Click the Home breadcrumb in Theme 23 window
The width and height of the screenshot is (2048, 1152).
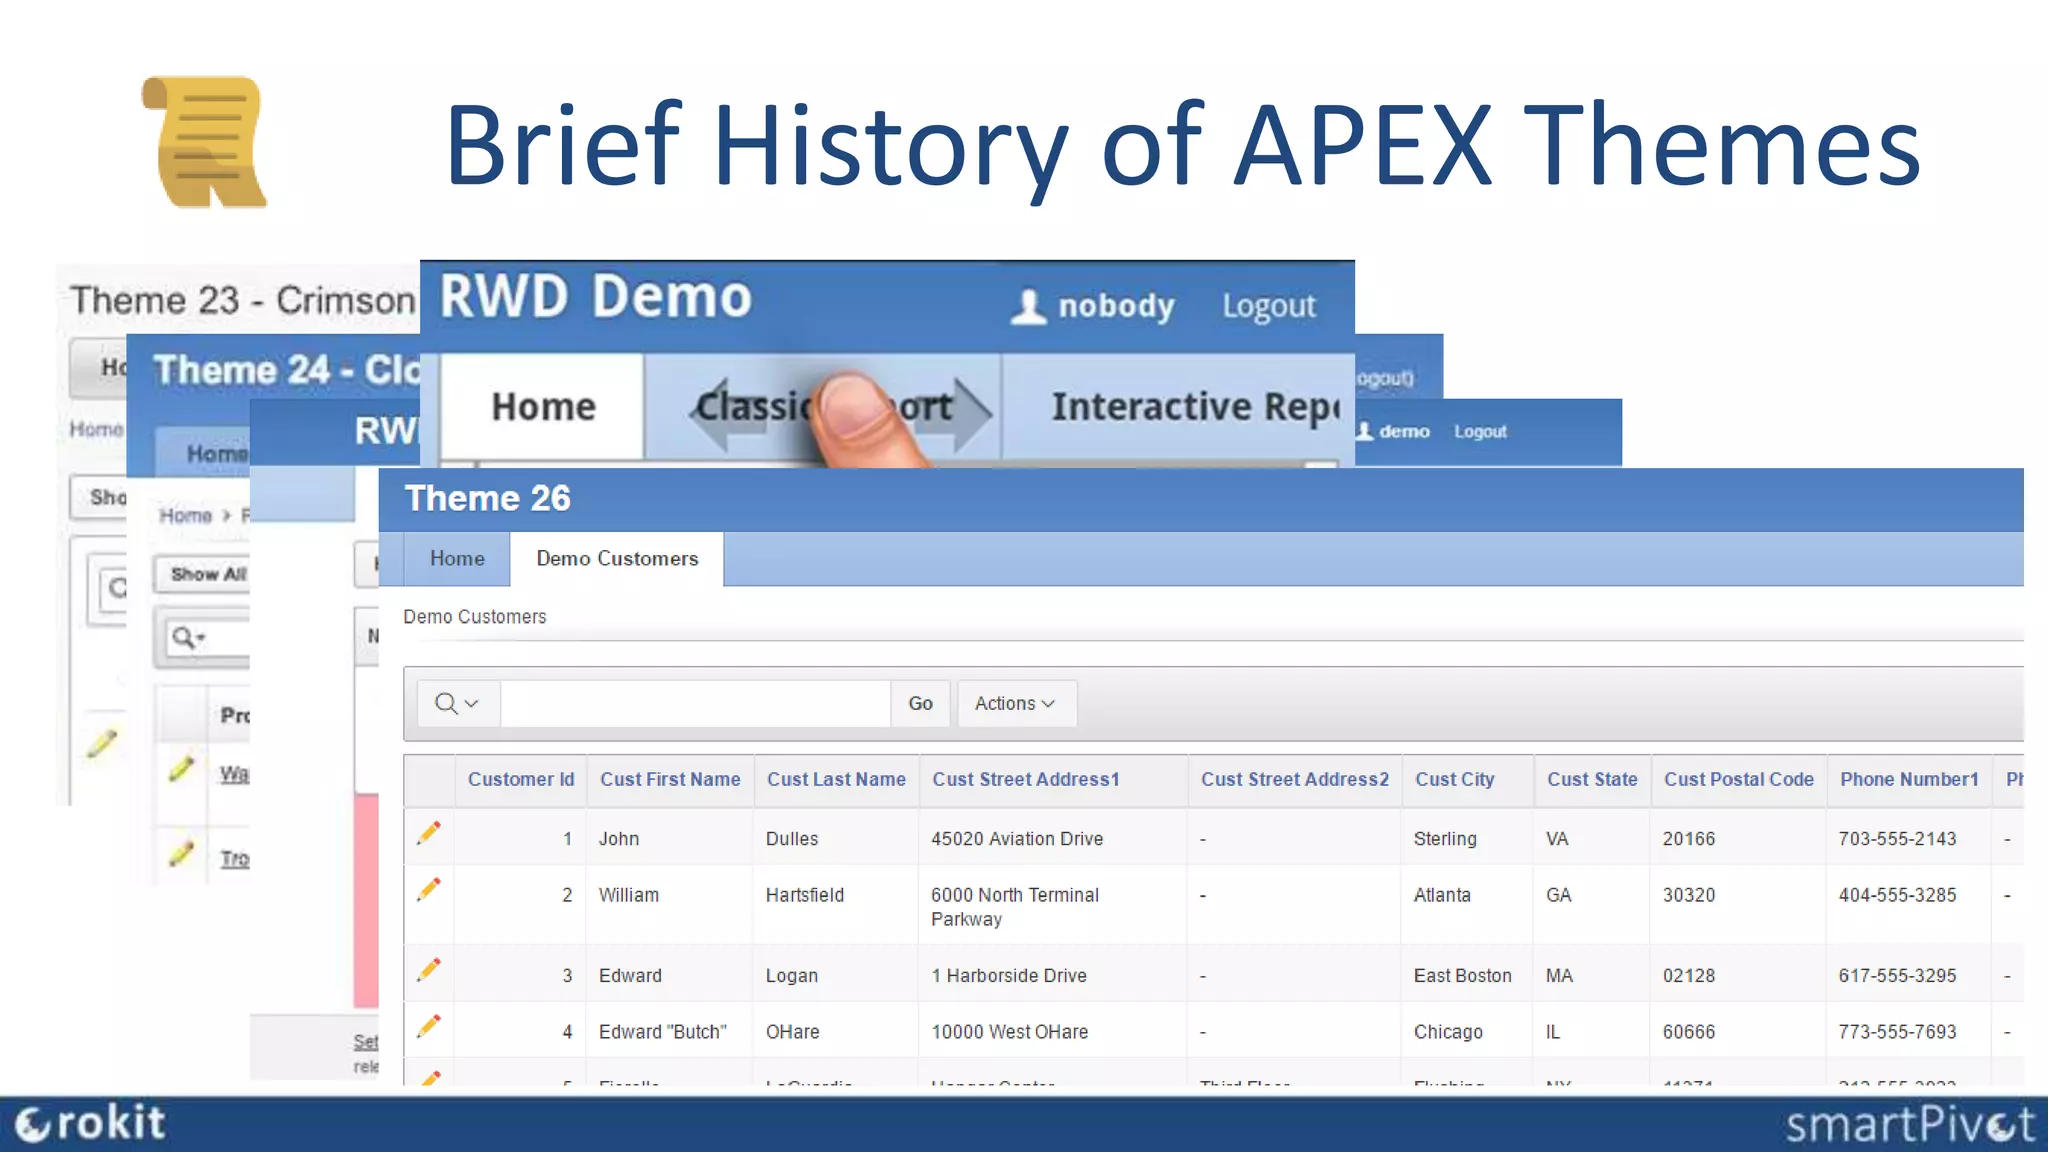coord(97,430)
